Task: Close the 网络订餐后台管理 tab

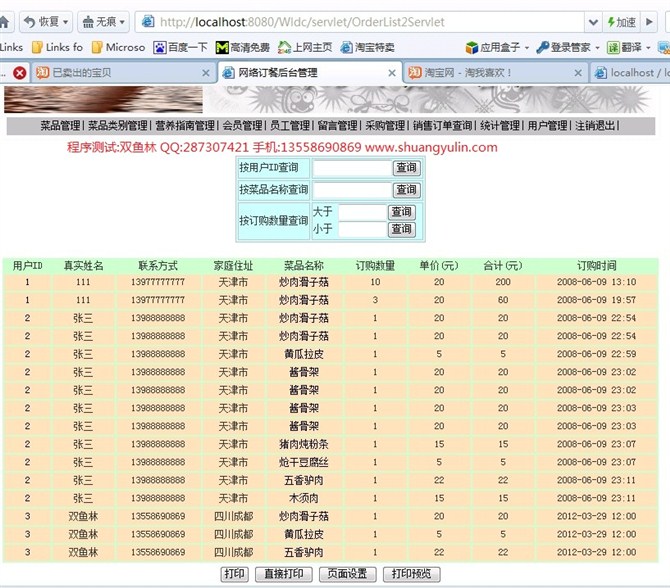Action: [392, 73]
